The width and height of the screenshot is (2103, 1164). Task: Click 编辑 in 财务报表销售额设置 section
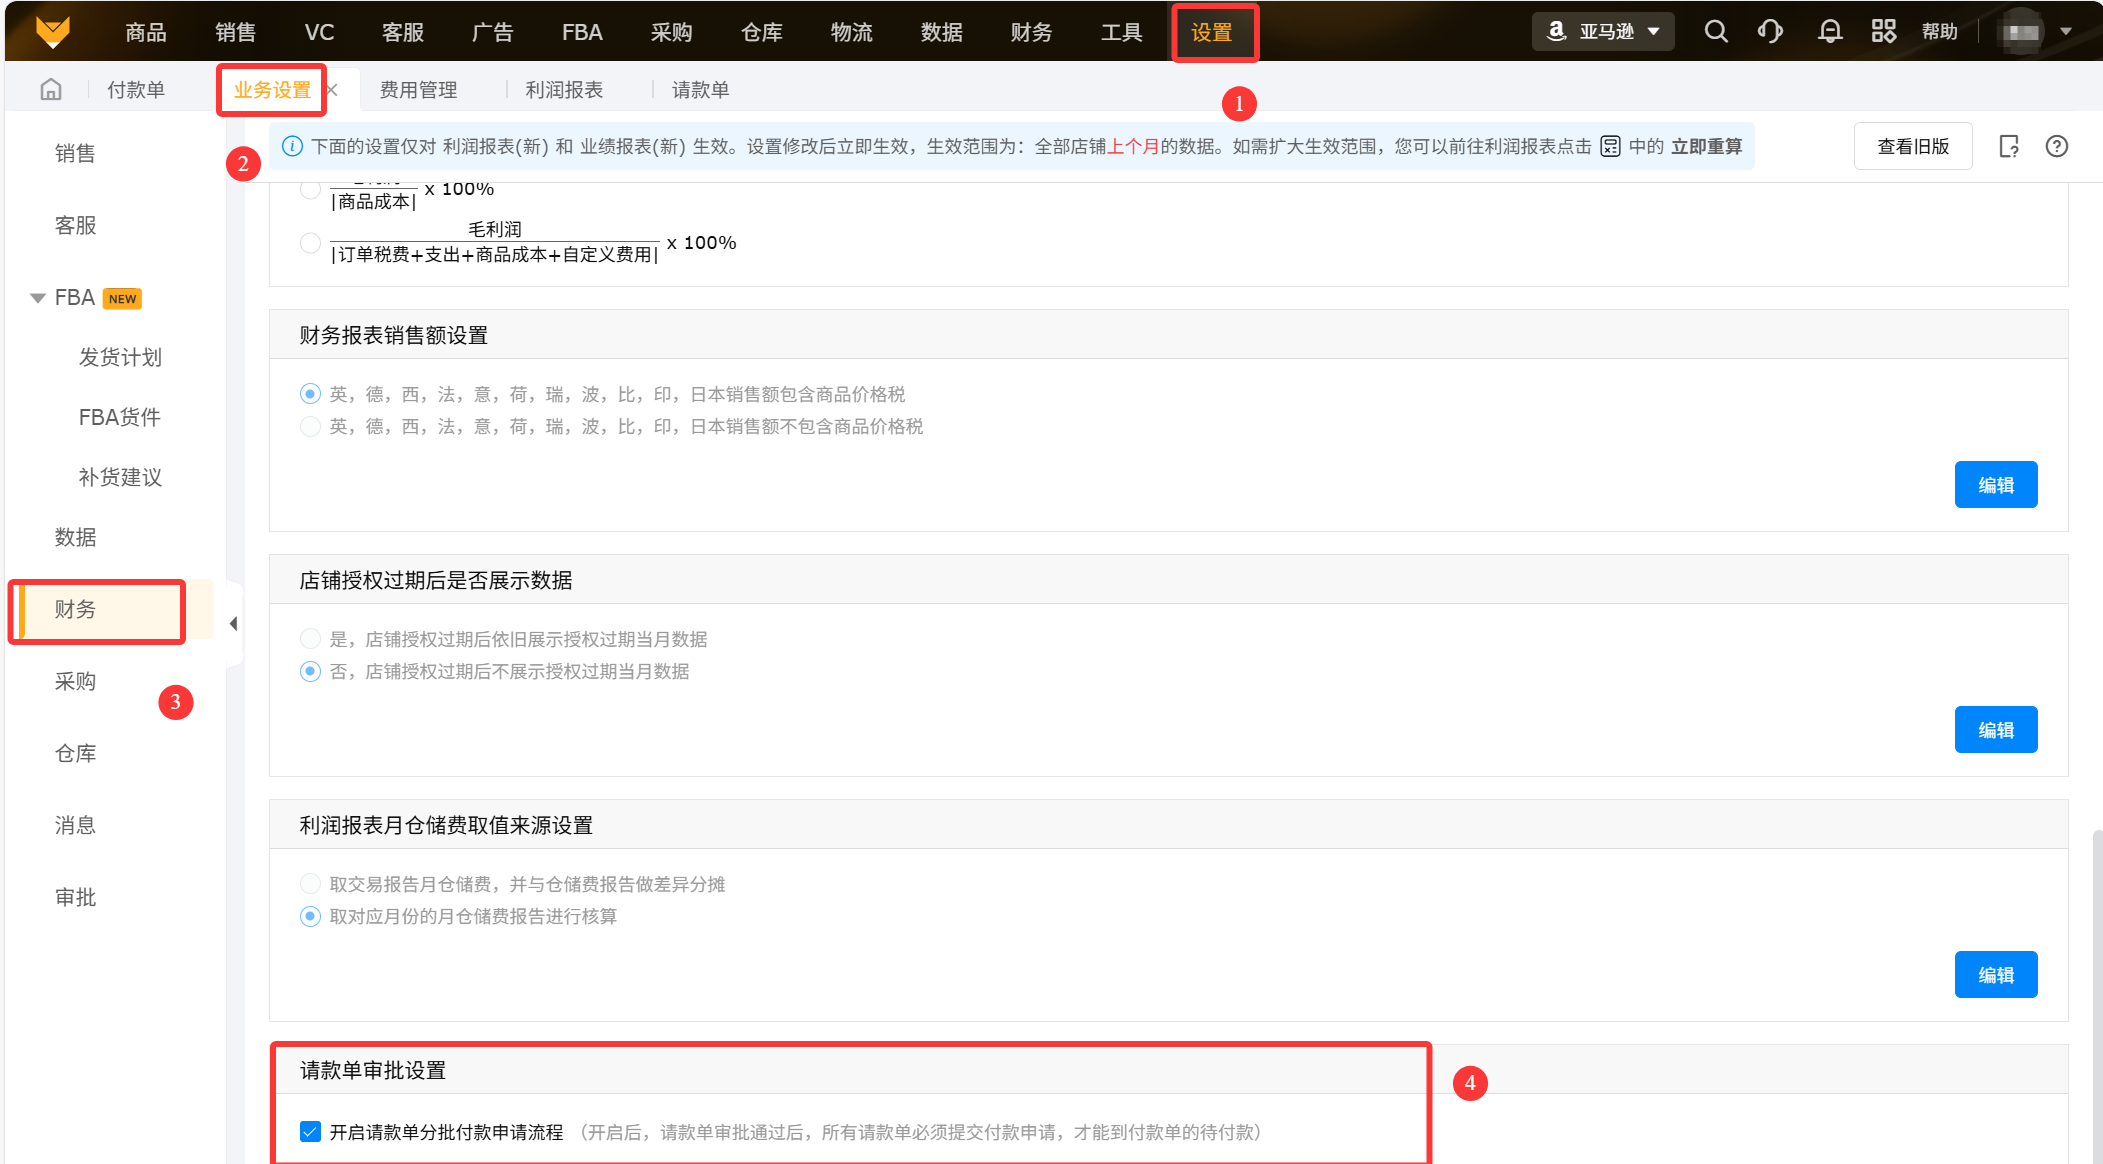point(1995,485)
